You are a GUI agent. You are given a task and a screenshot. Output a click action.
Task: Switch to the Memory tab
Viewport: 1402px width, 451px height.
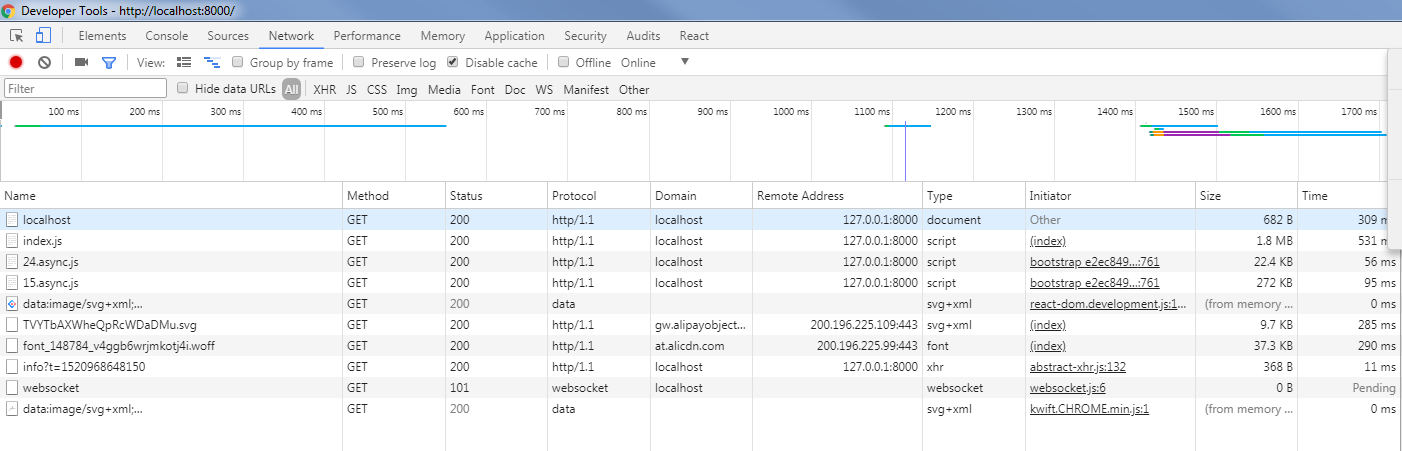[x=443, y=36]
